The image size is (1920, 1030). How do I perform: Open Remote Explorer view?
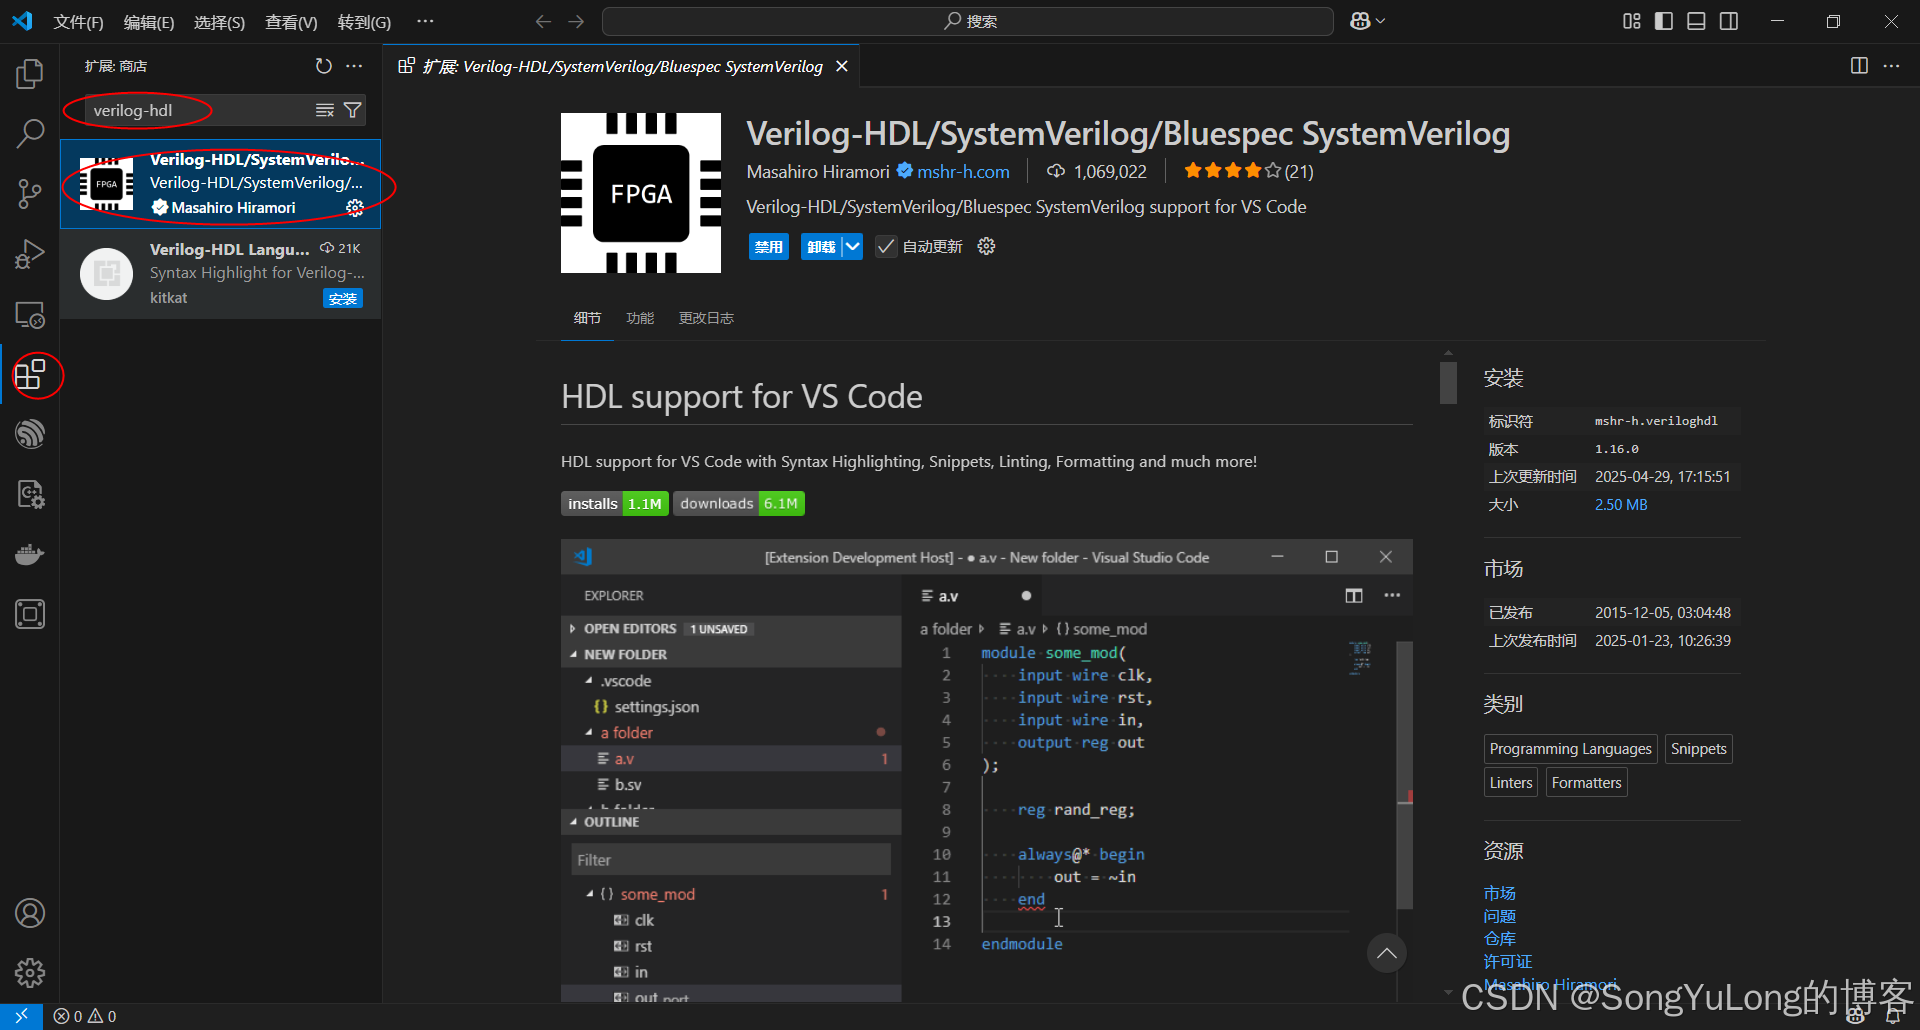pos(30,315)
